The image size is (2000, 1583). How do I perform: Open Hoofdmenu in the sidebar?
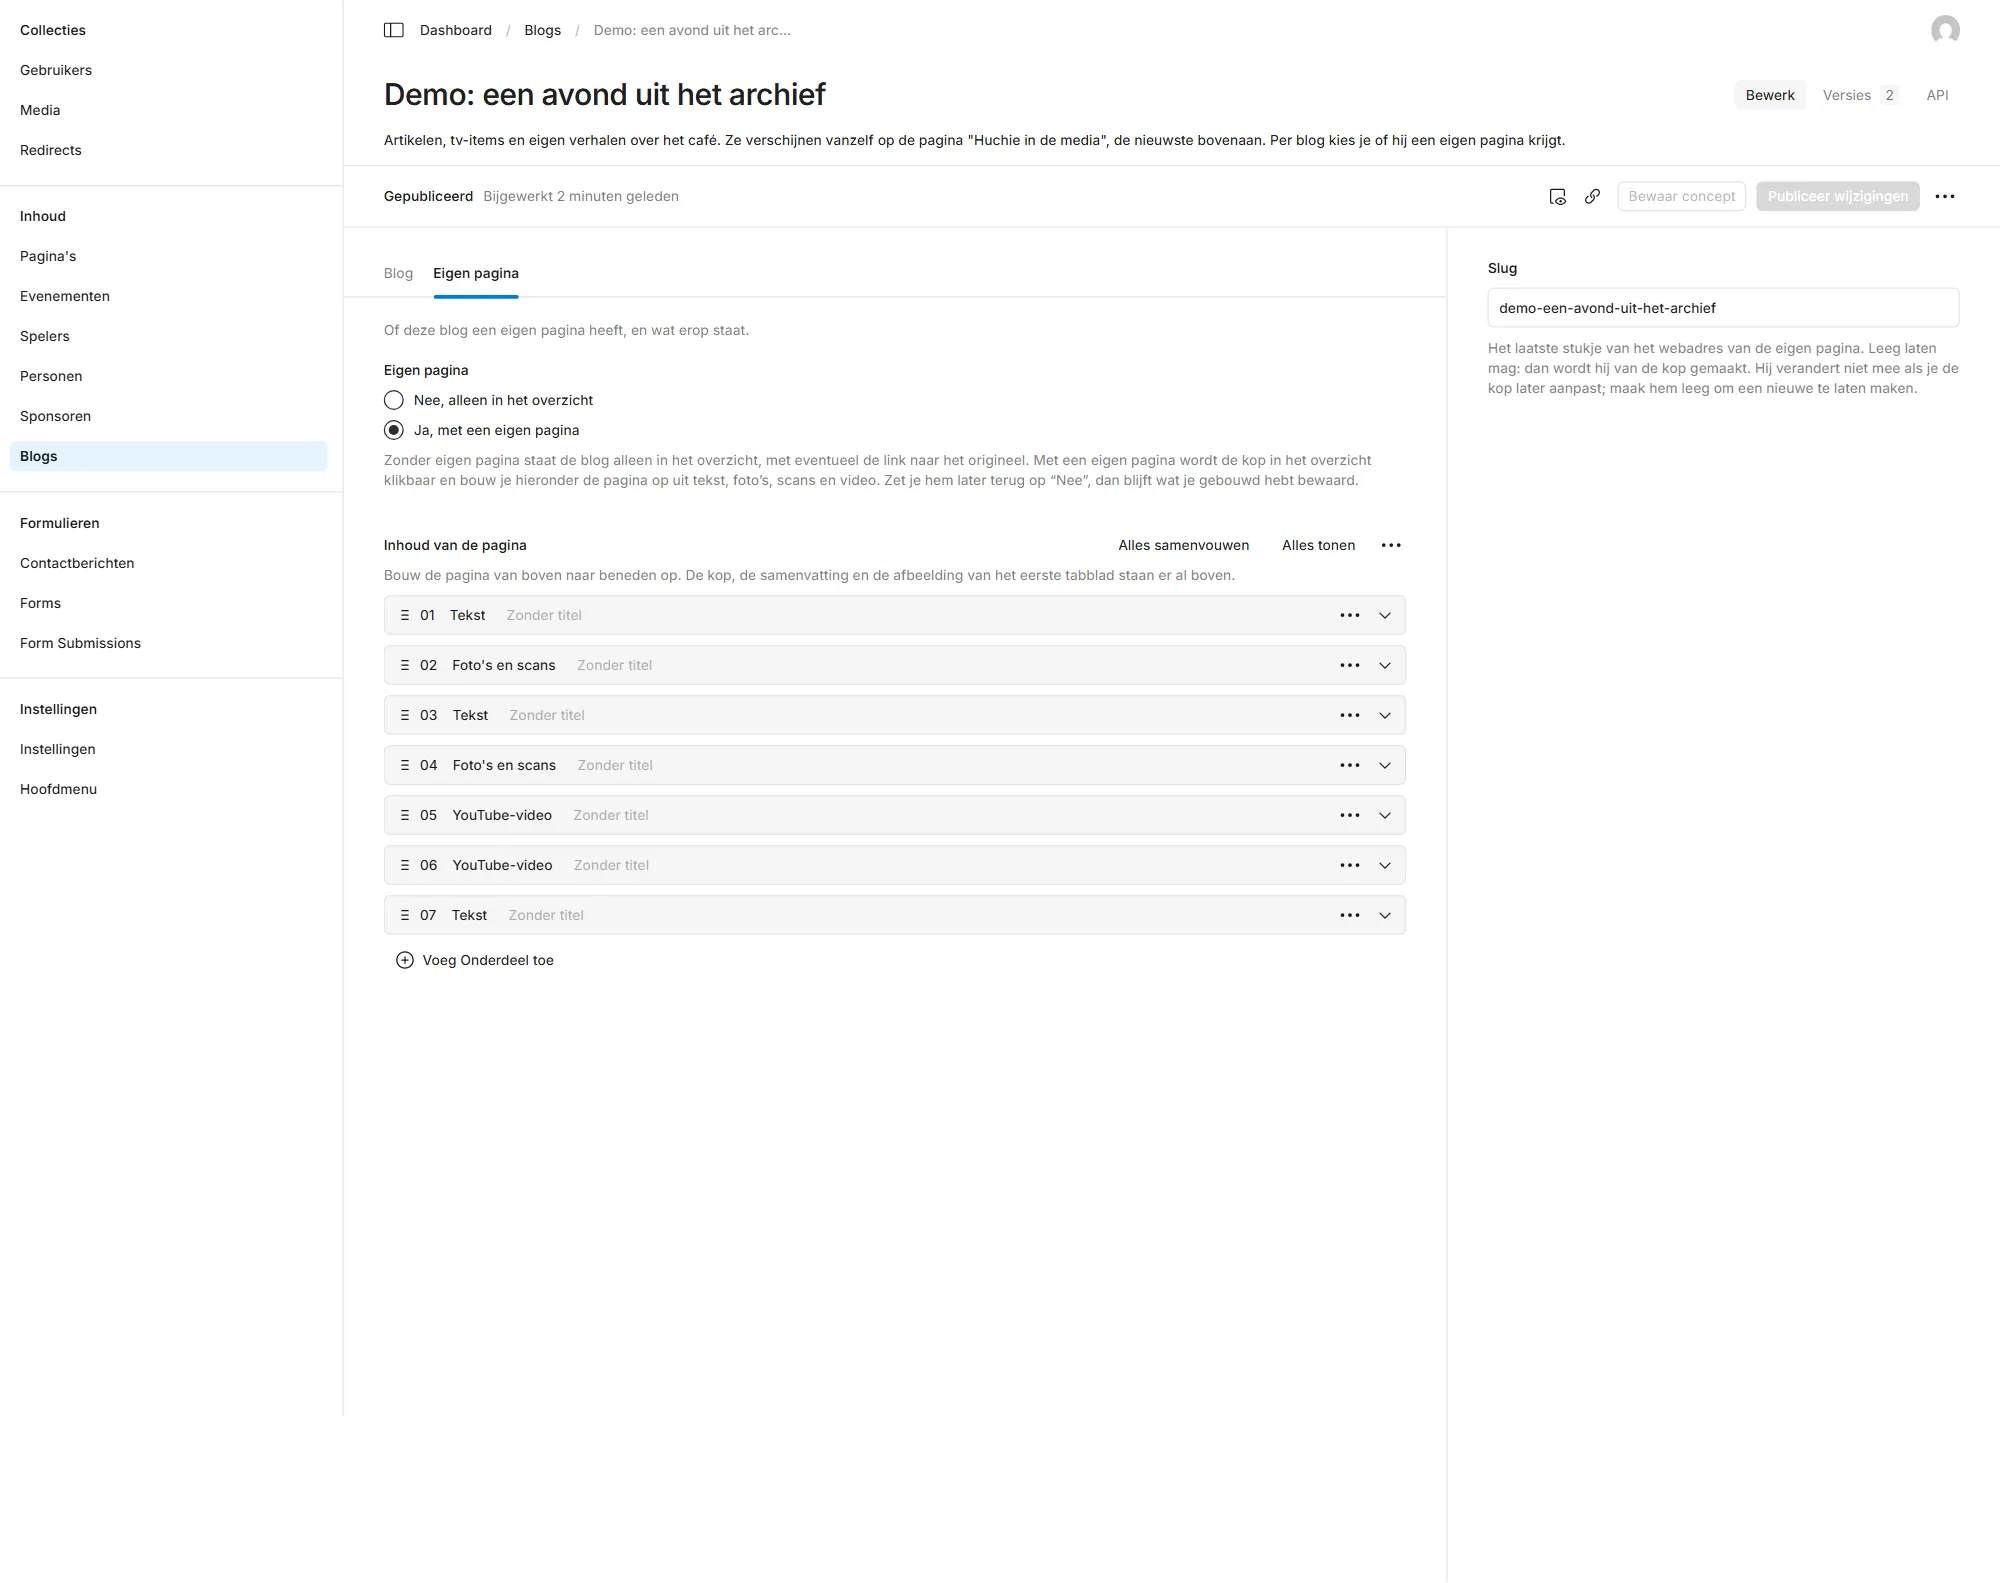[x=58, y=789]
